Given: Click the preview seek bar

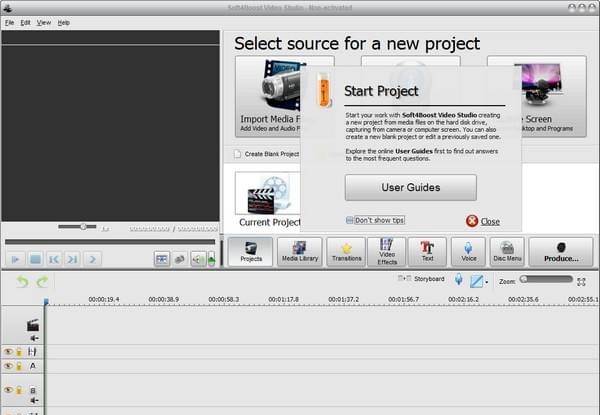Looking at the screenshot, I should click(x=110, y=242).
